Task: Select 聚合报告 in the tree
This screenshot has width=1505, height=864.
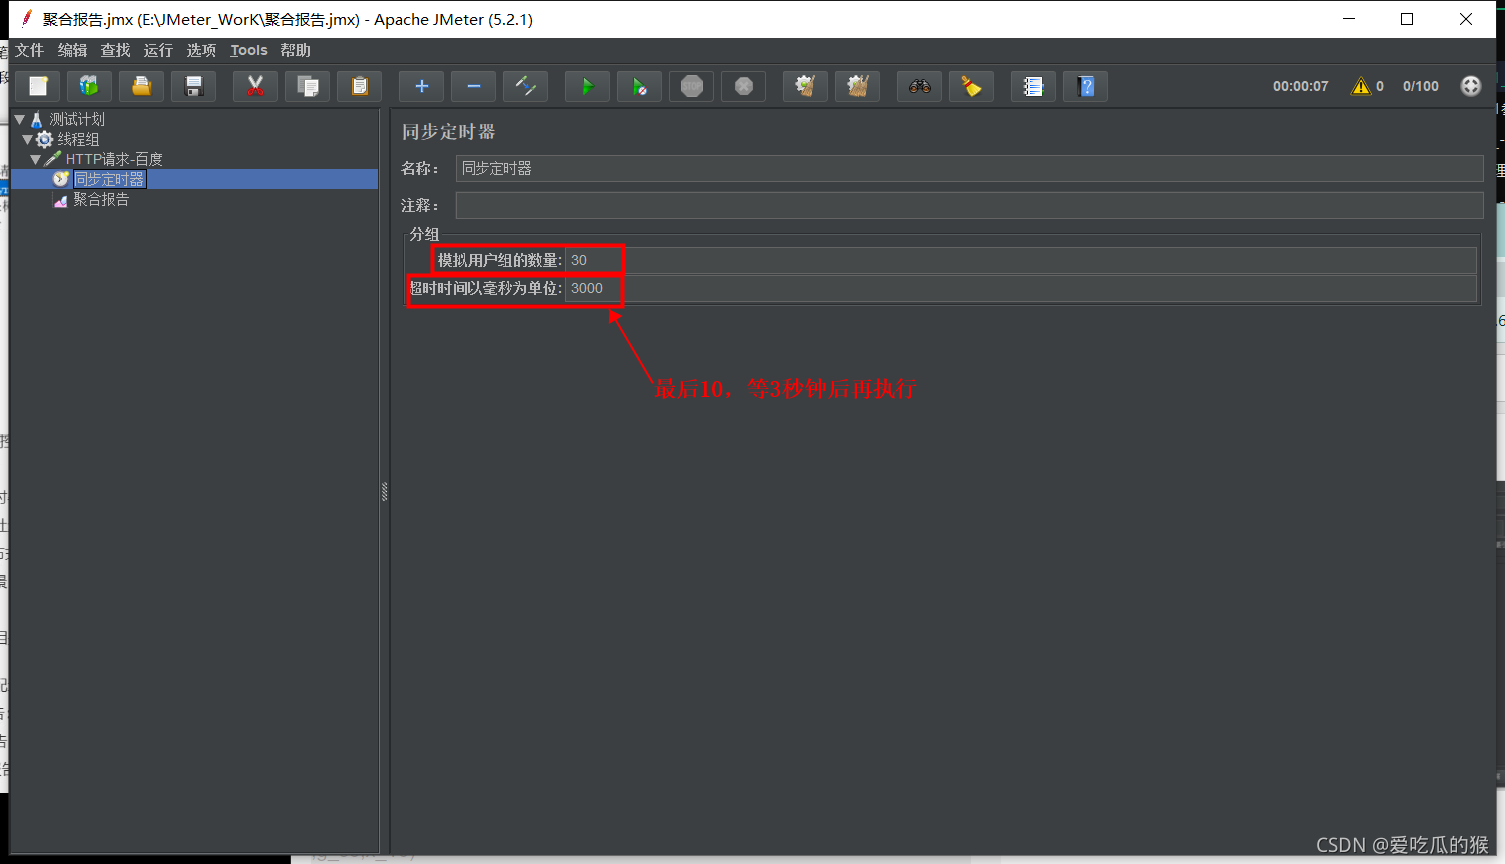Action: click(x=101, y=199)
